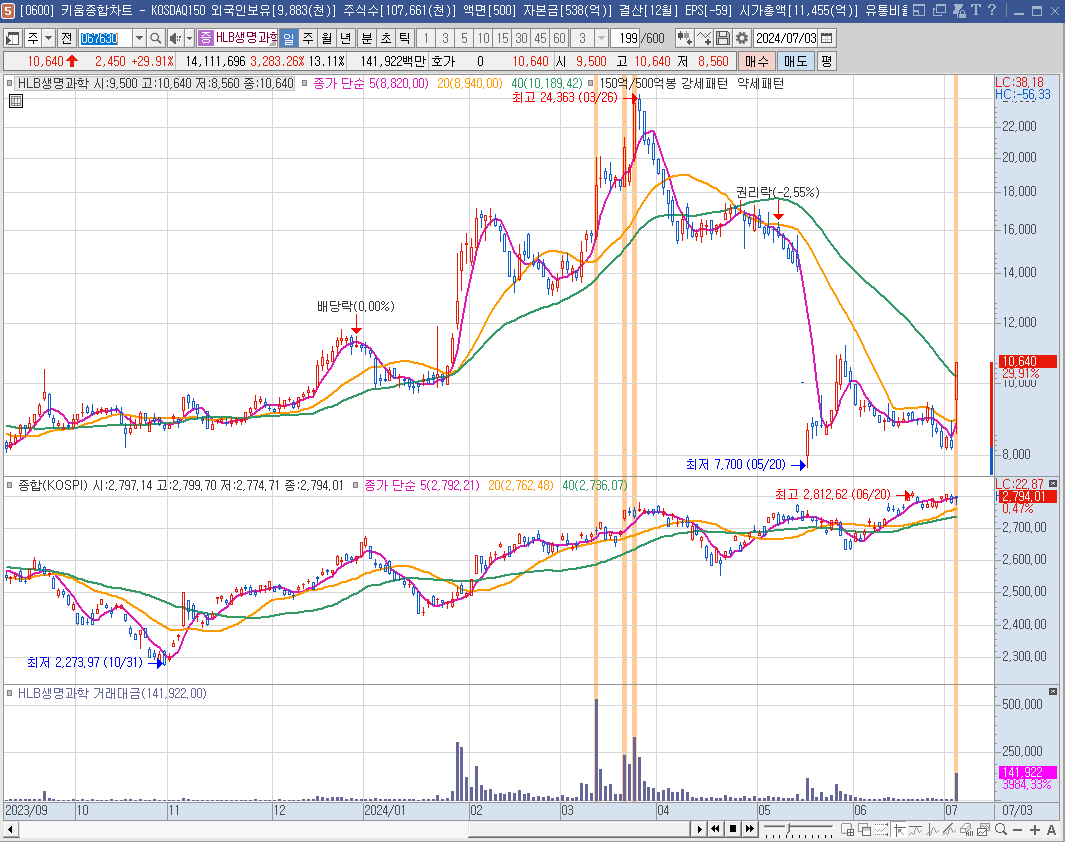Select the '틱' tick period tab
This screenshot has height=842, width=1065.
click(405, 39)
